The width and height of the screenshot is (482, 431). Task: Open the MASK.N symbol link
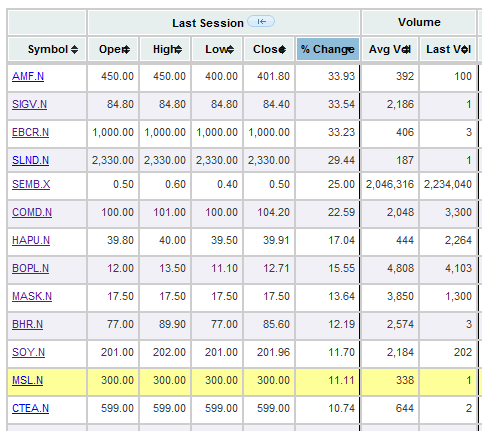coord(32,296)
